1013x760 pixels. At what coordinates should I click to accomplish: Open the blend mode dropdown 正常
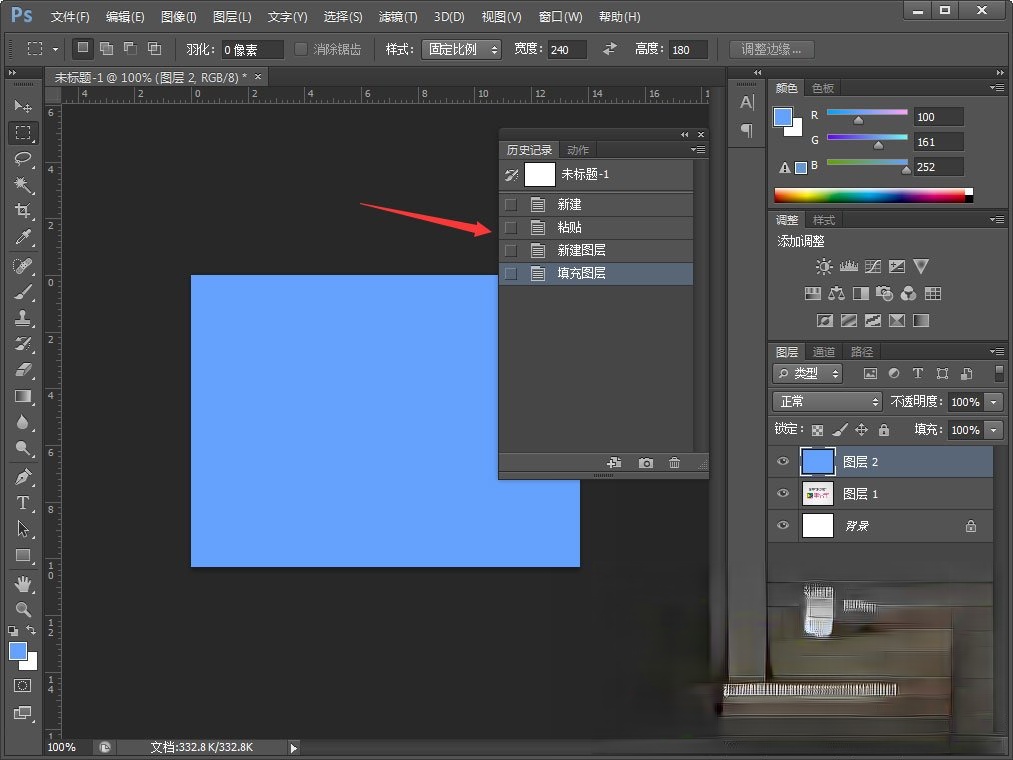pyautogui.click(x=826, y=401)
